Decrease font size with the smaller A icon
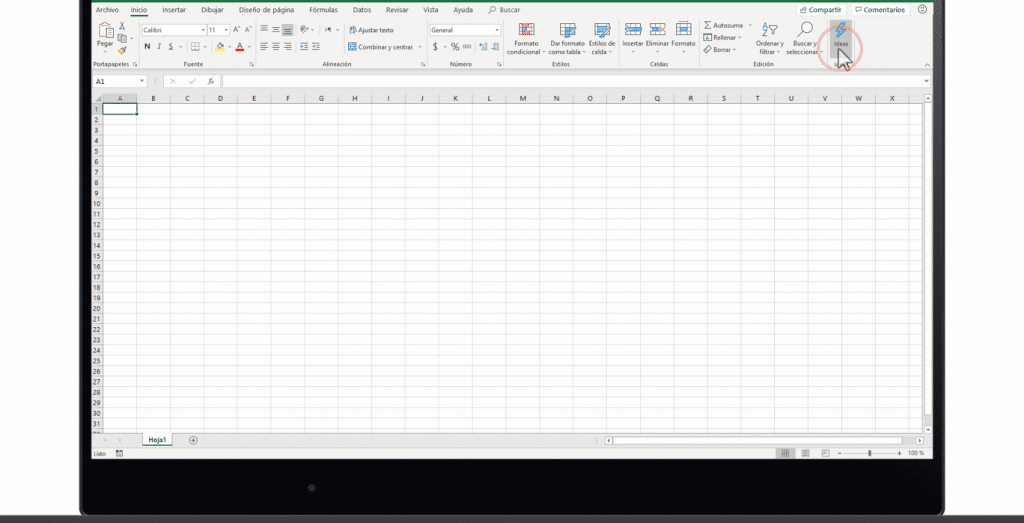The image size is (1024, 523). point(248,30)
